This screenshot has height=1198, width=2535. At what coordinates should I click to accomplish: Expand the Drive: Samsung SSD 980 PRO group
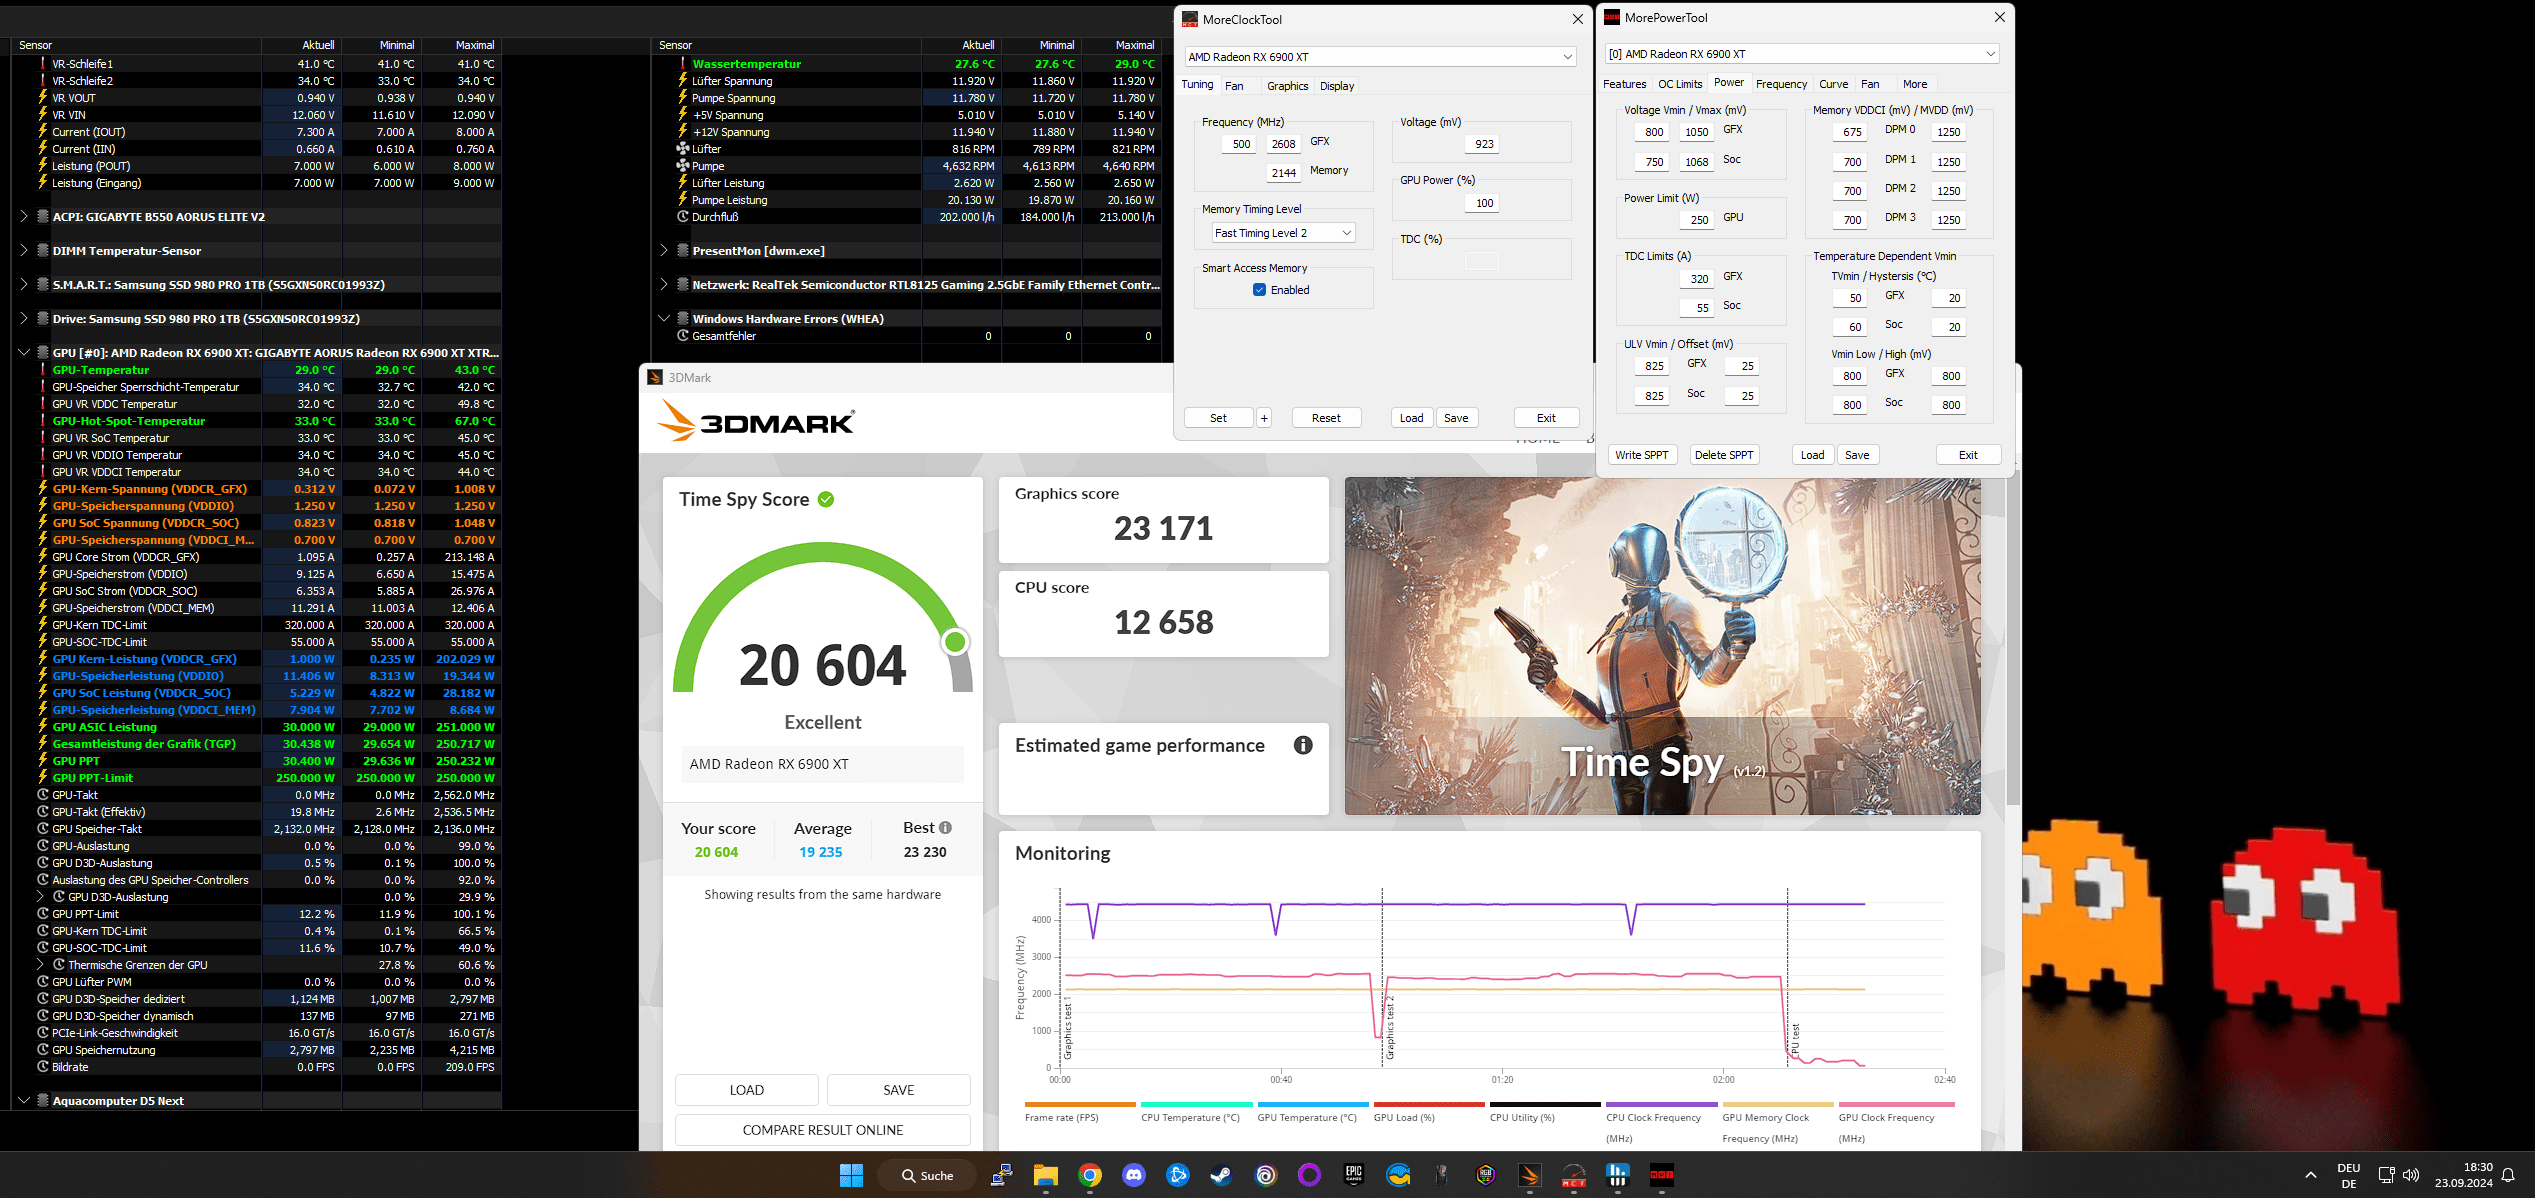tap(23, 318)
